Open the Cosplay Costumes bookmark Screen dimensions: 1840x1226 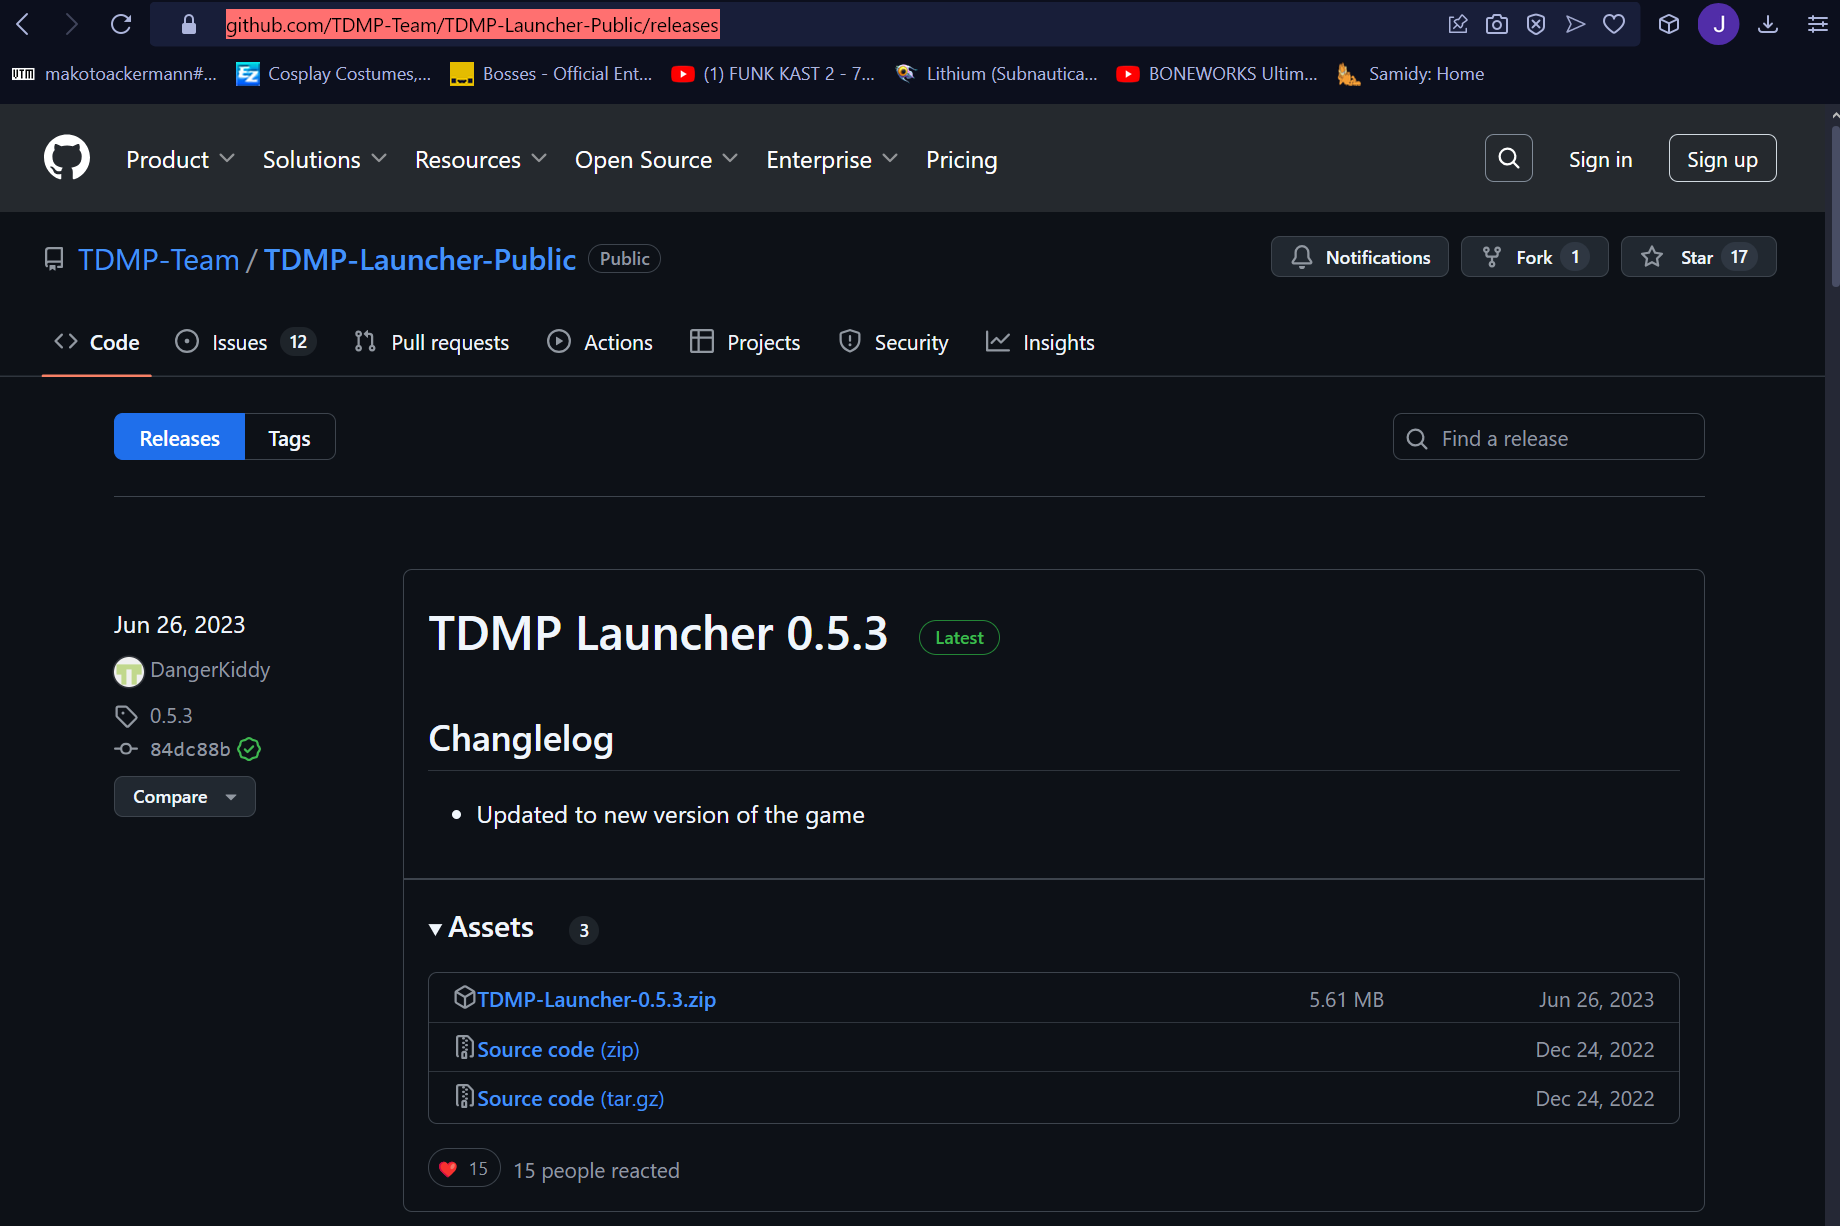pos(334,74)
